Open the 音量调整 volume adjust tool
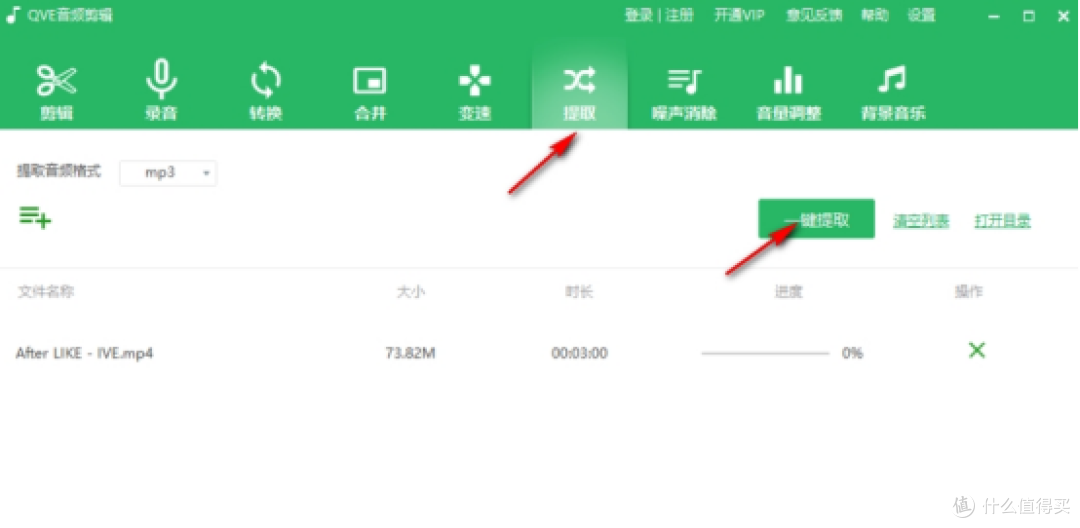The image size is (1080, 528). [789, 93]
